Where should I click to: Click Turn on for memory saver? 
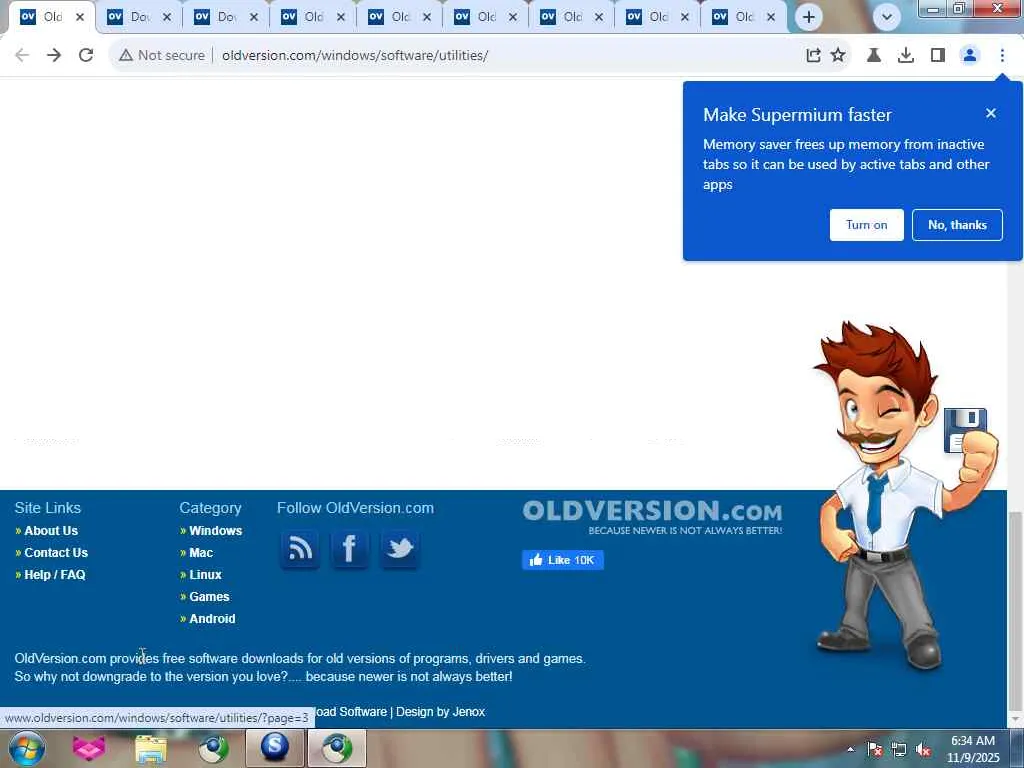[x=867, y=225]
